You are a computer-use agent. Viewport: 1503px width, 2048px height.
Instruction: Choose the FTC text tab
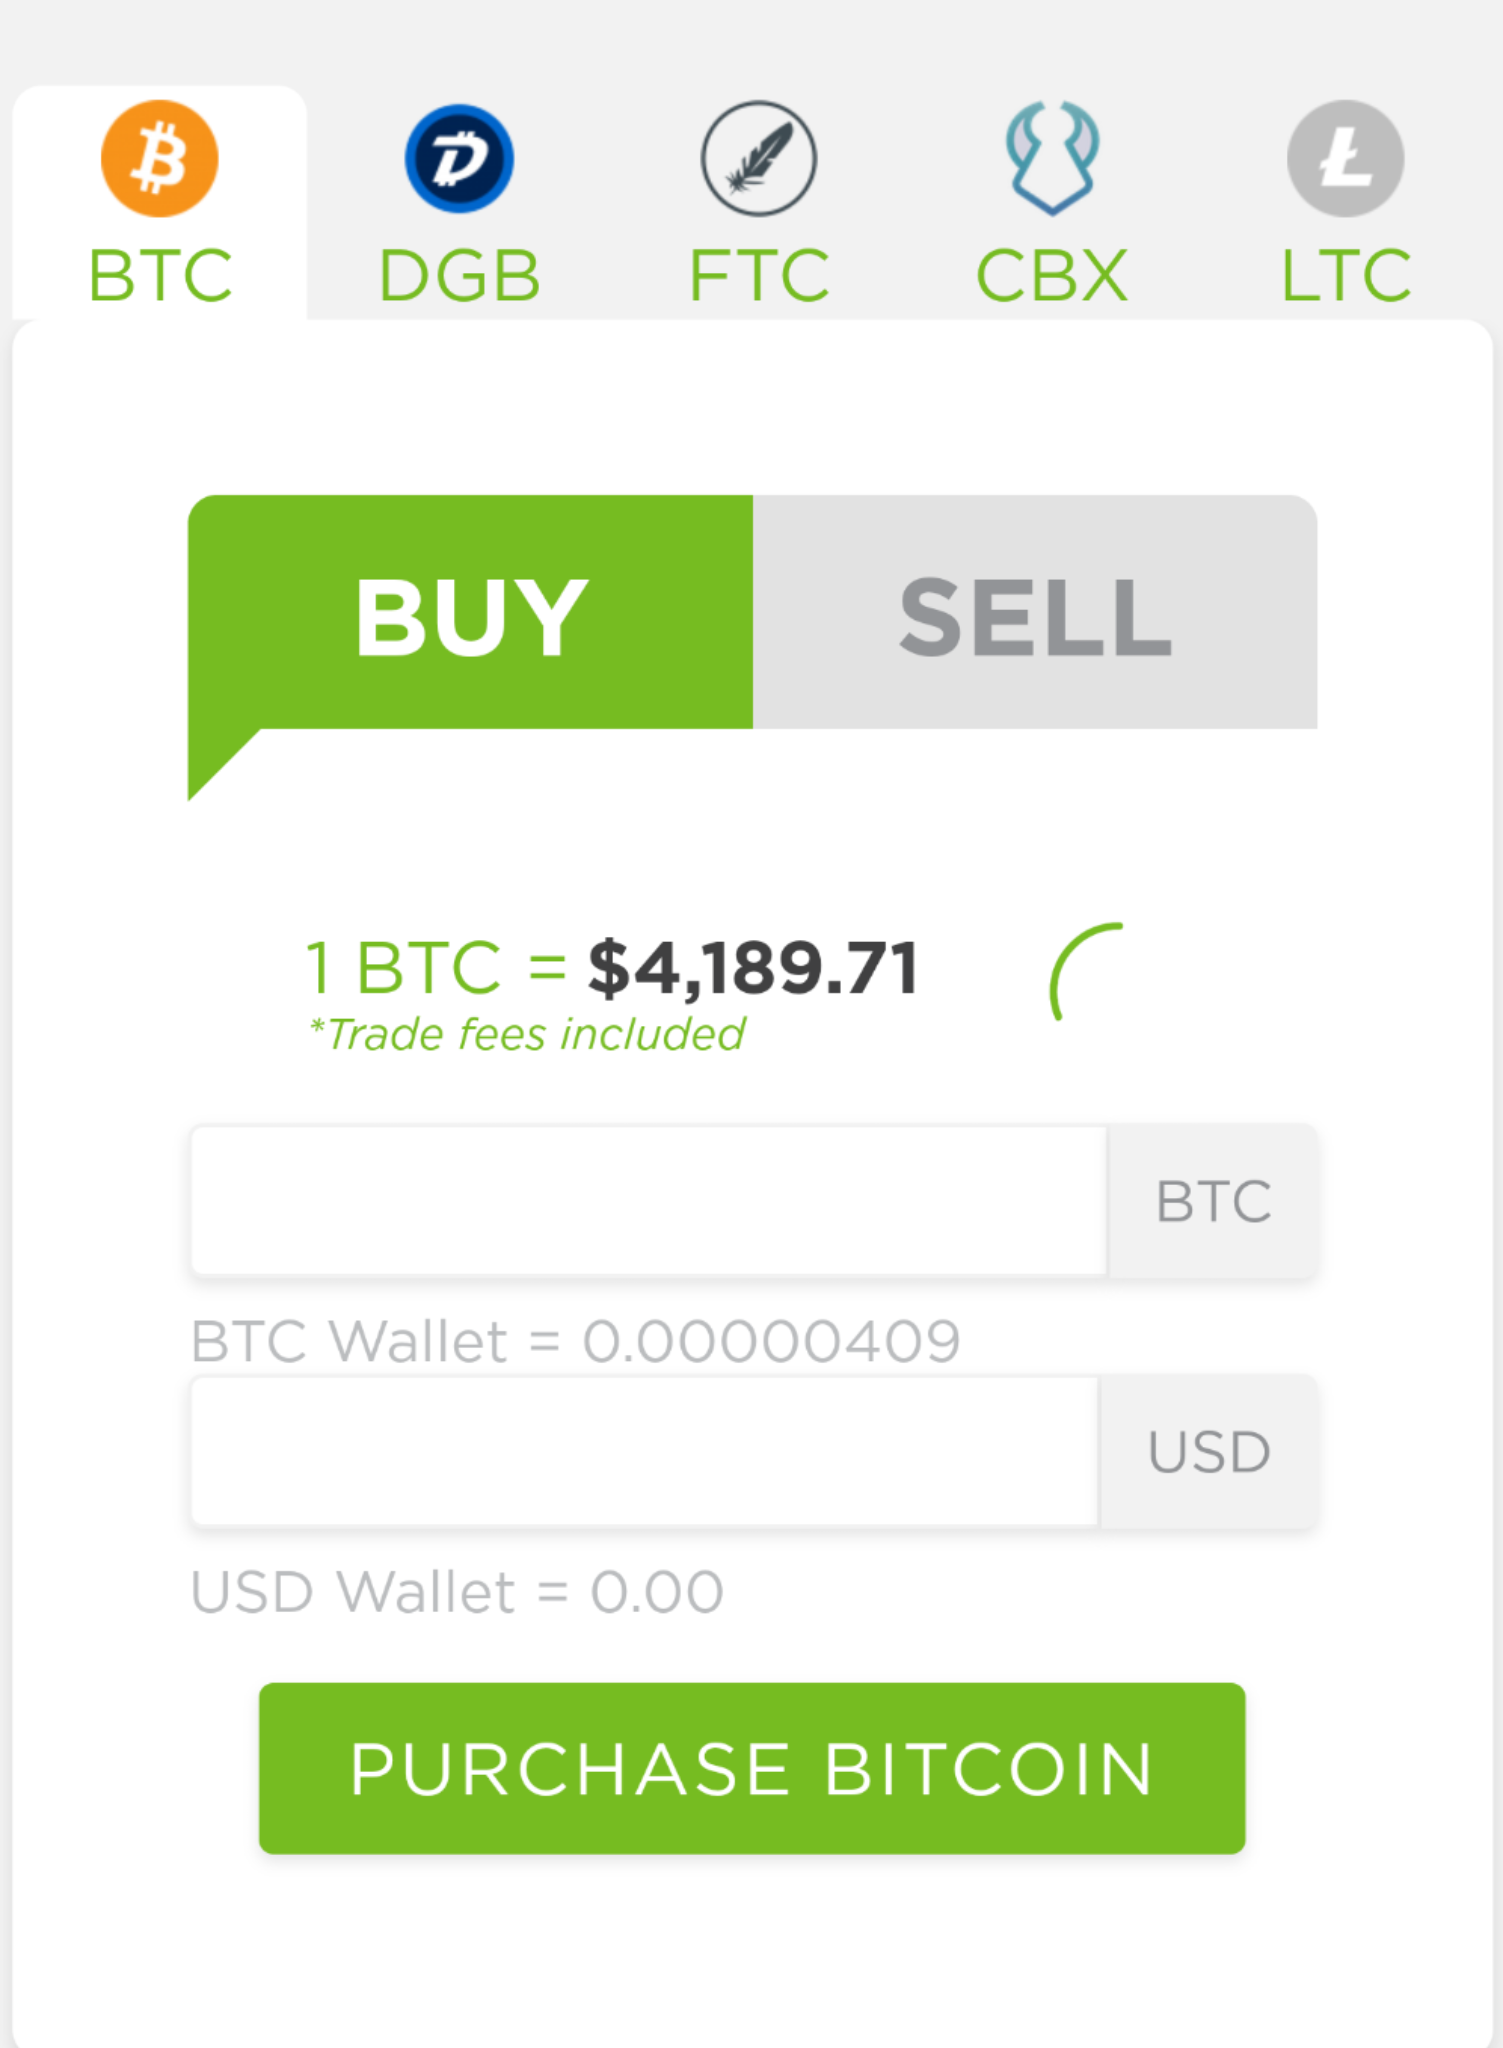(x=758, y=275)
